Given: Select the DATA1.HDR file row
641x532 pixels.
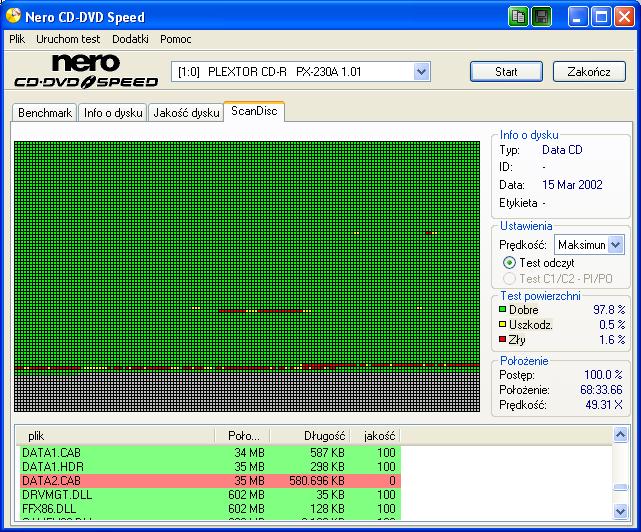Looking at the screenshot, I should point(210,467).
